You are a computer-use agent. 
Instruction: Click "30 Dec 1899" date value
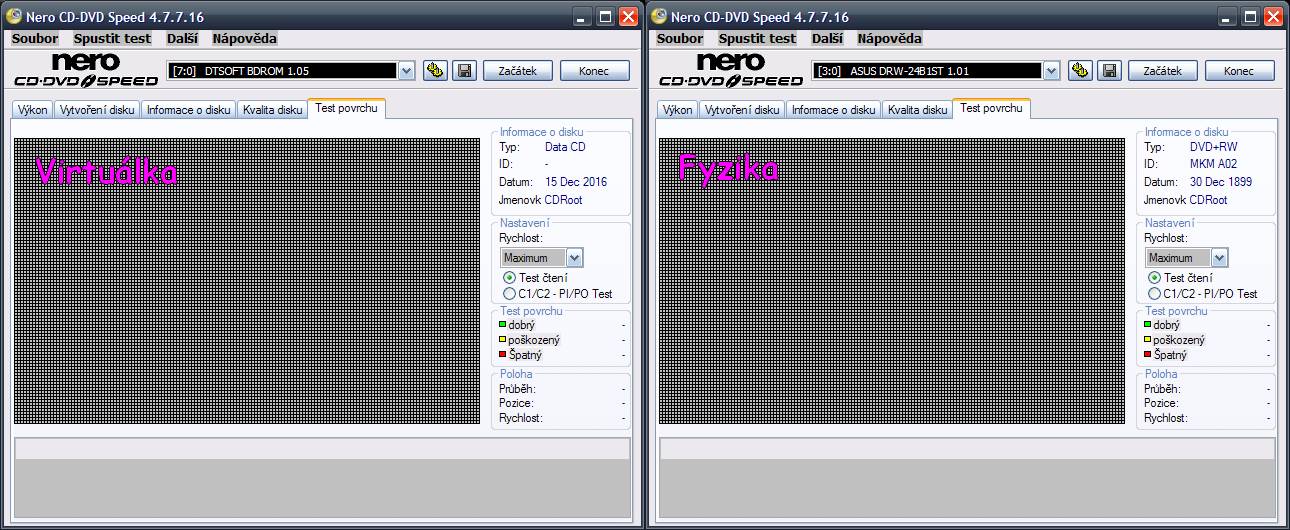1221,182
